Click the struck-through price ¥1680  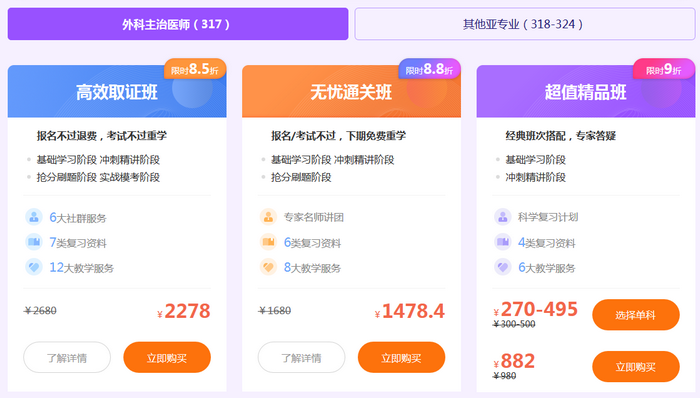(x=275, y=311)
